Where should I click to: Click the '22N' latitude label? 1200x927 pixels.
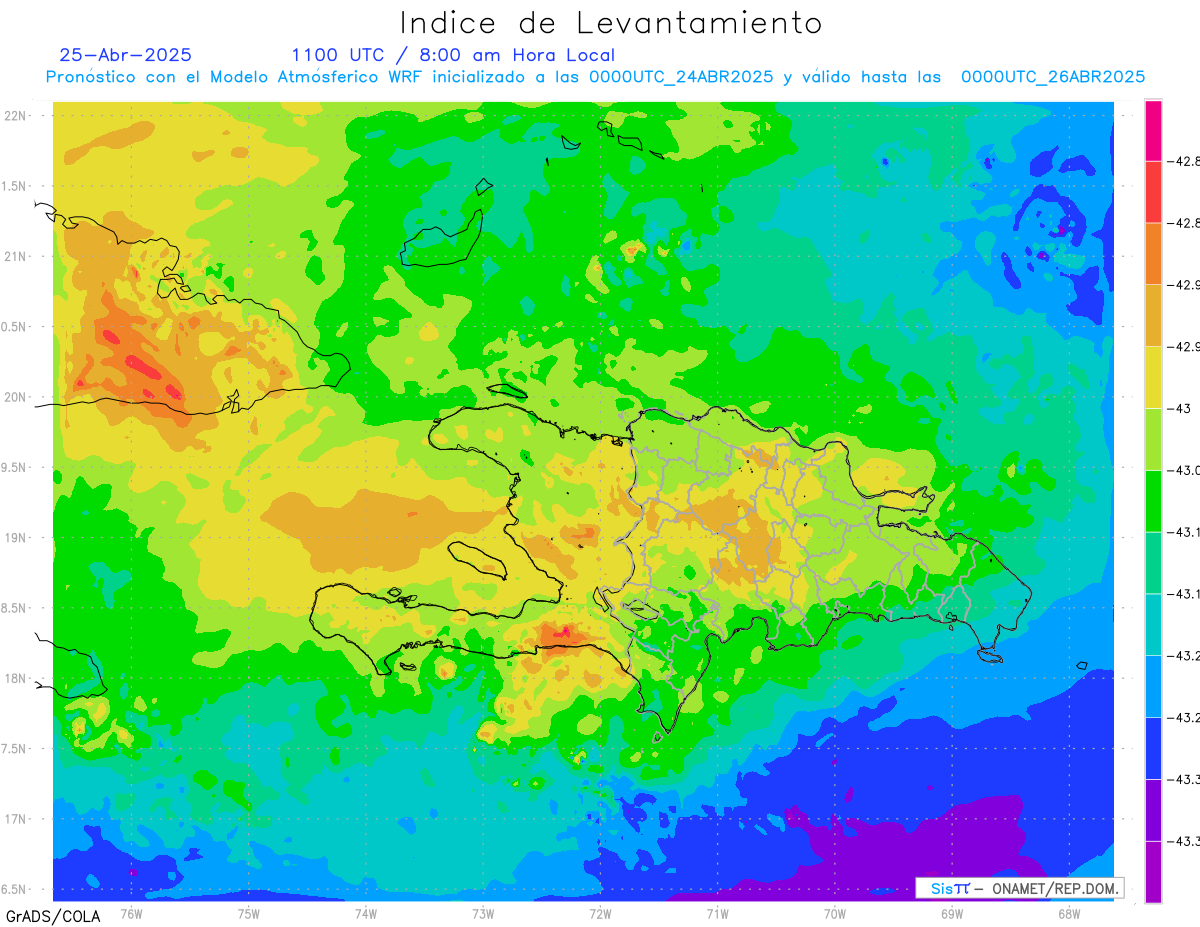pyautogui.click(x=17, y=116)
